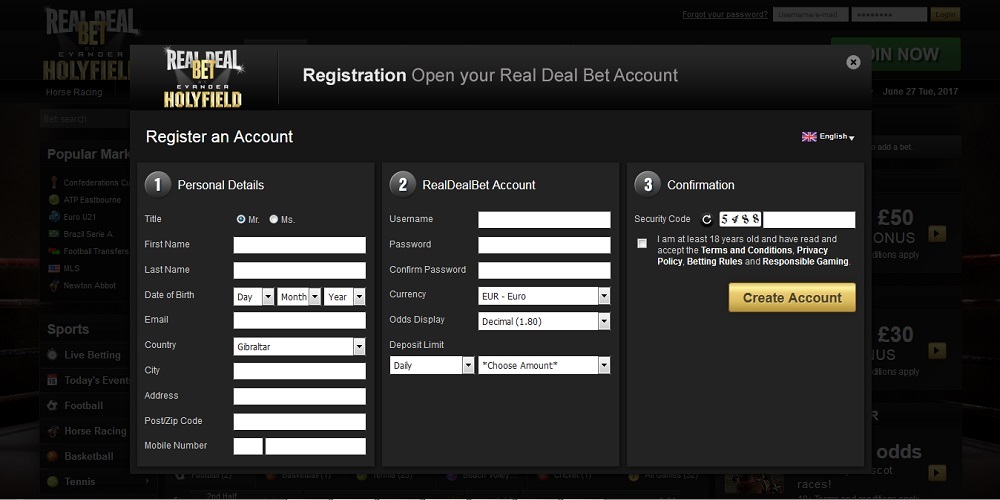
Task: Open the Day of birth dropdown
Action: [254, 297]
